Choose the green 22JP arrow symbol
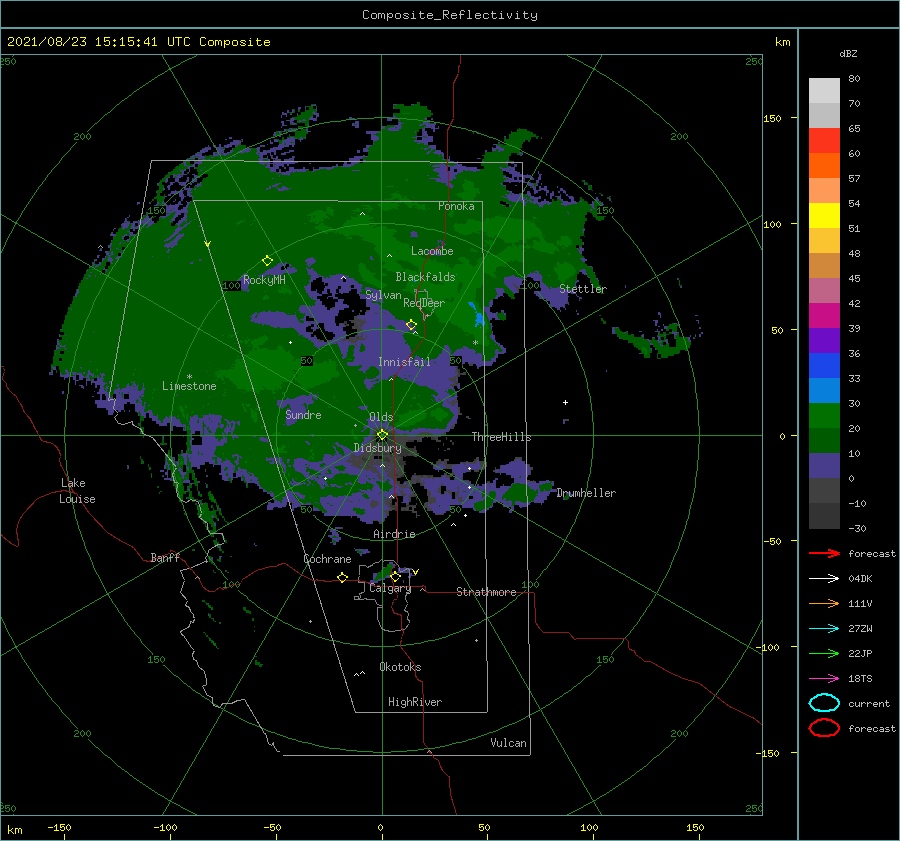900x841 pixels. coord(824,653)
